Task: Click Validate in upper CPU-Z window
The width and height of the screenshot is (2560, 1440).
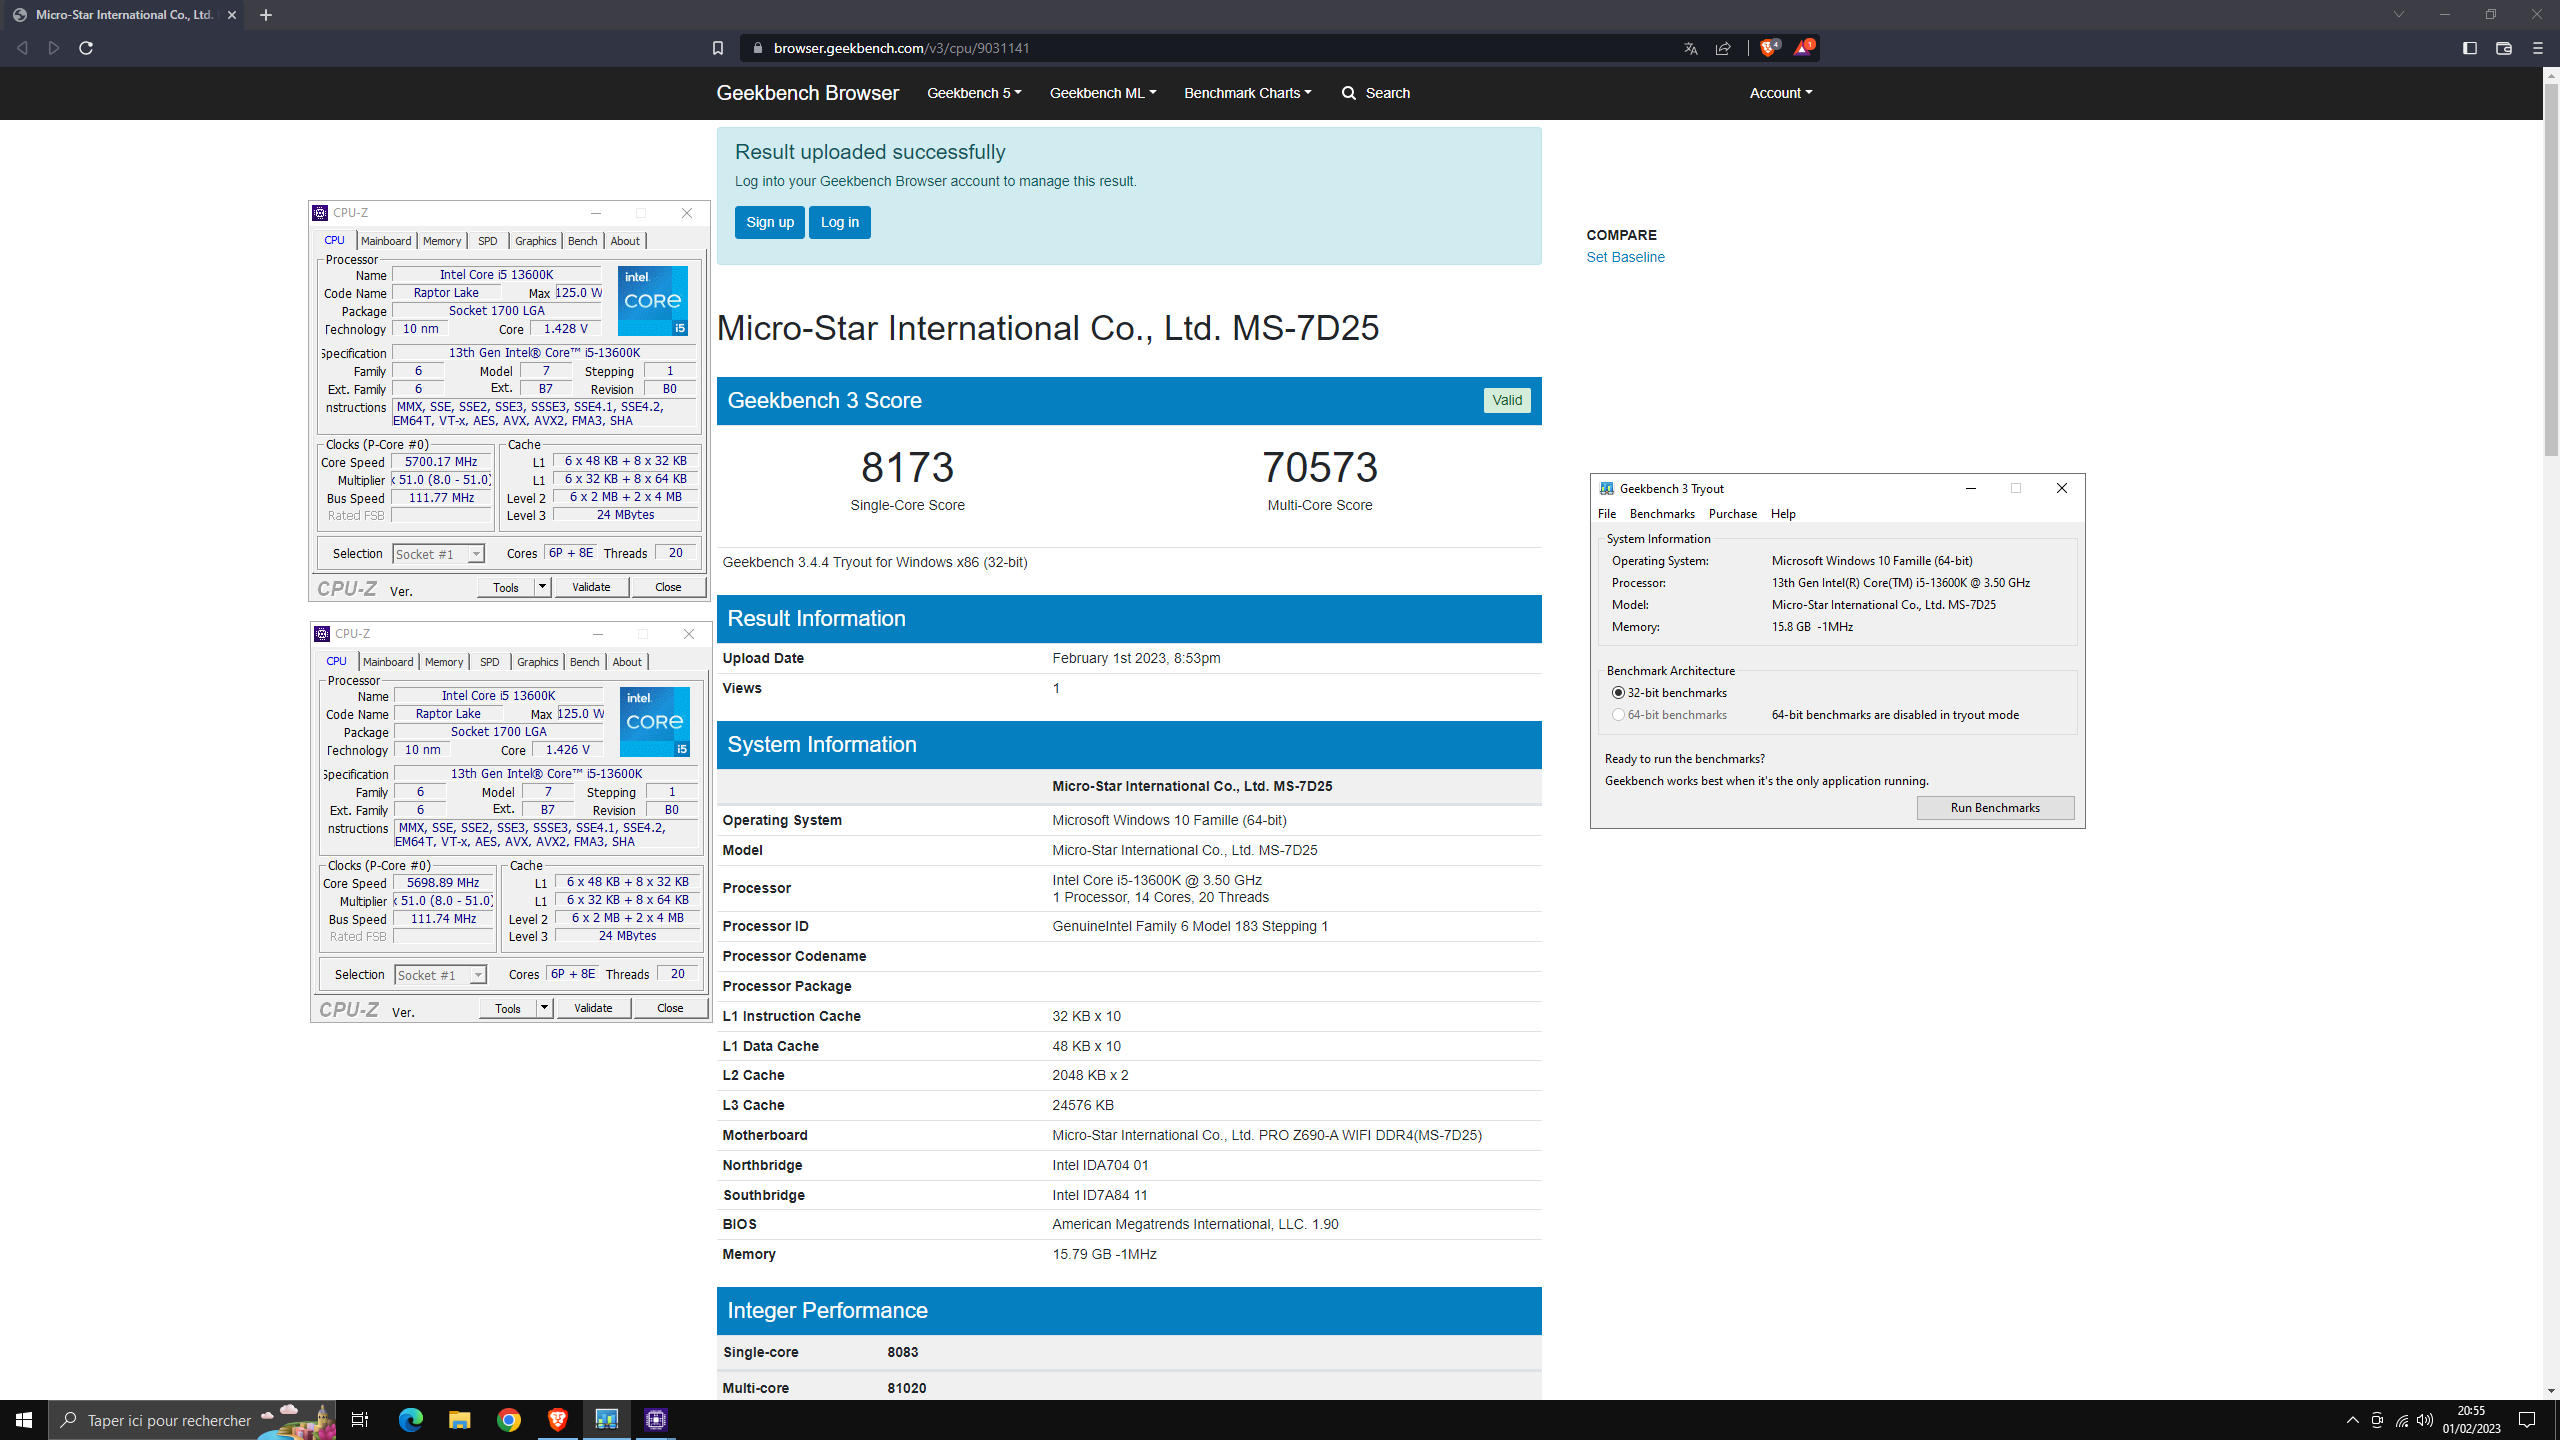Action: point(591,587)
